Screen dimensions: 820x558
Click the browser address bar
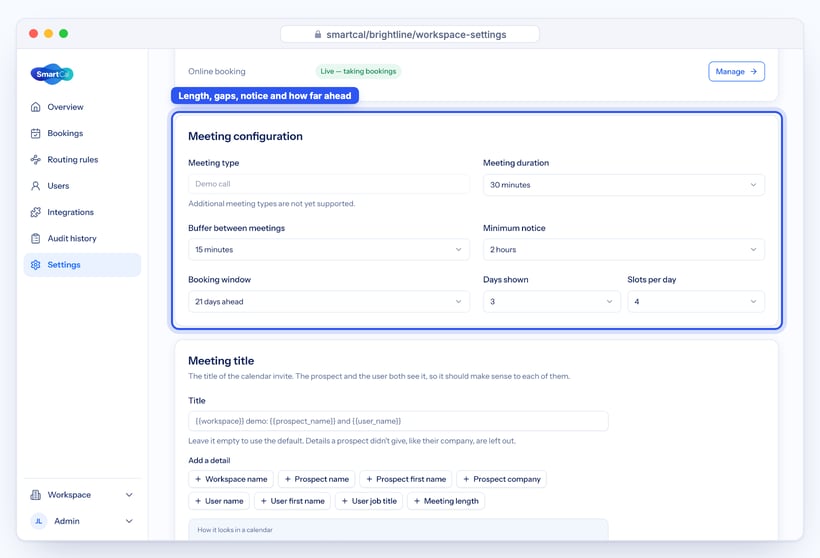point(410,35)
